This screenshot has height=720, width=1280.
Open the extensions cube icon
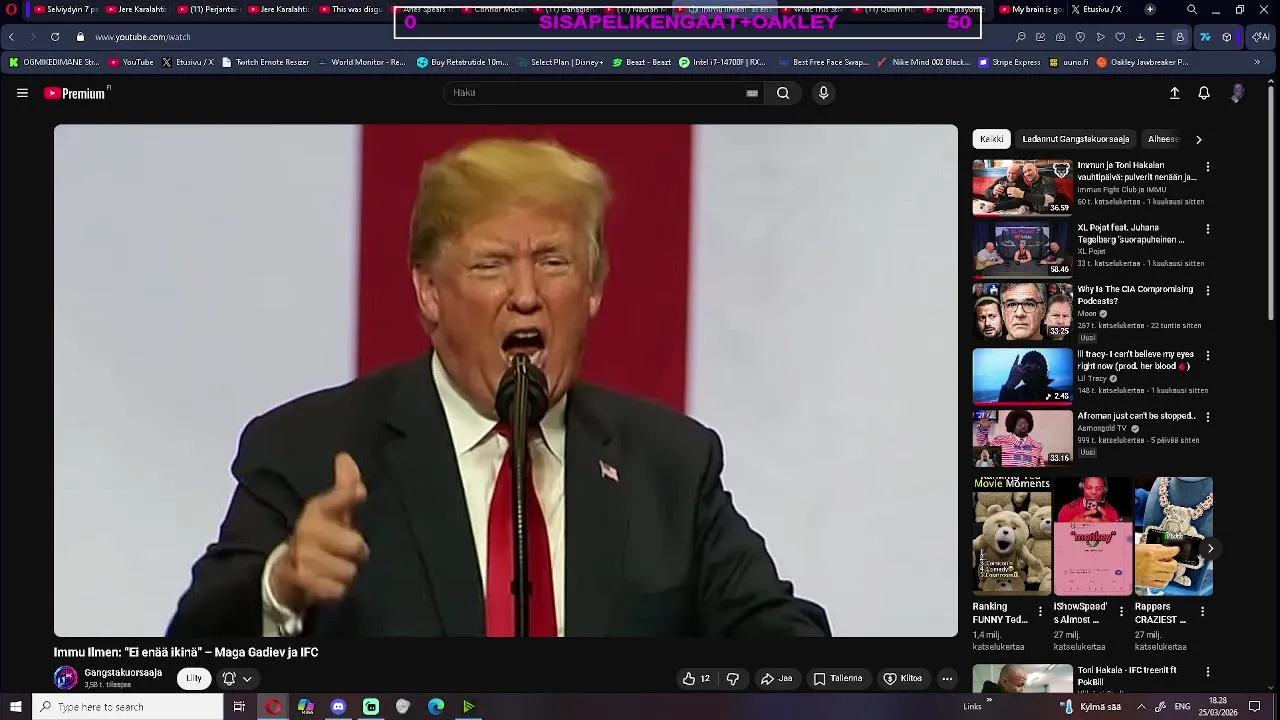click(1227, 37)
